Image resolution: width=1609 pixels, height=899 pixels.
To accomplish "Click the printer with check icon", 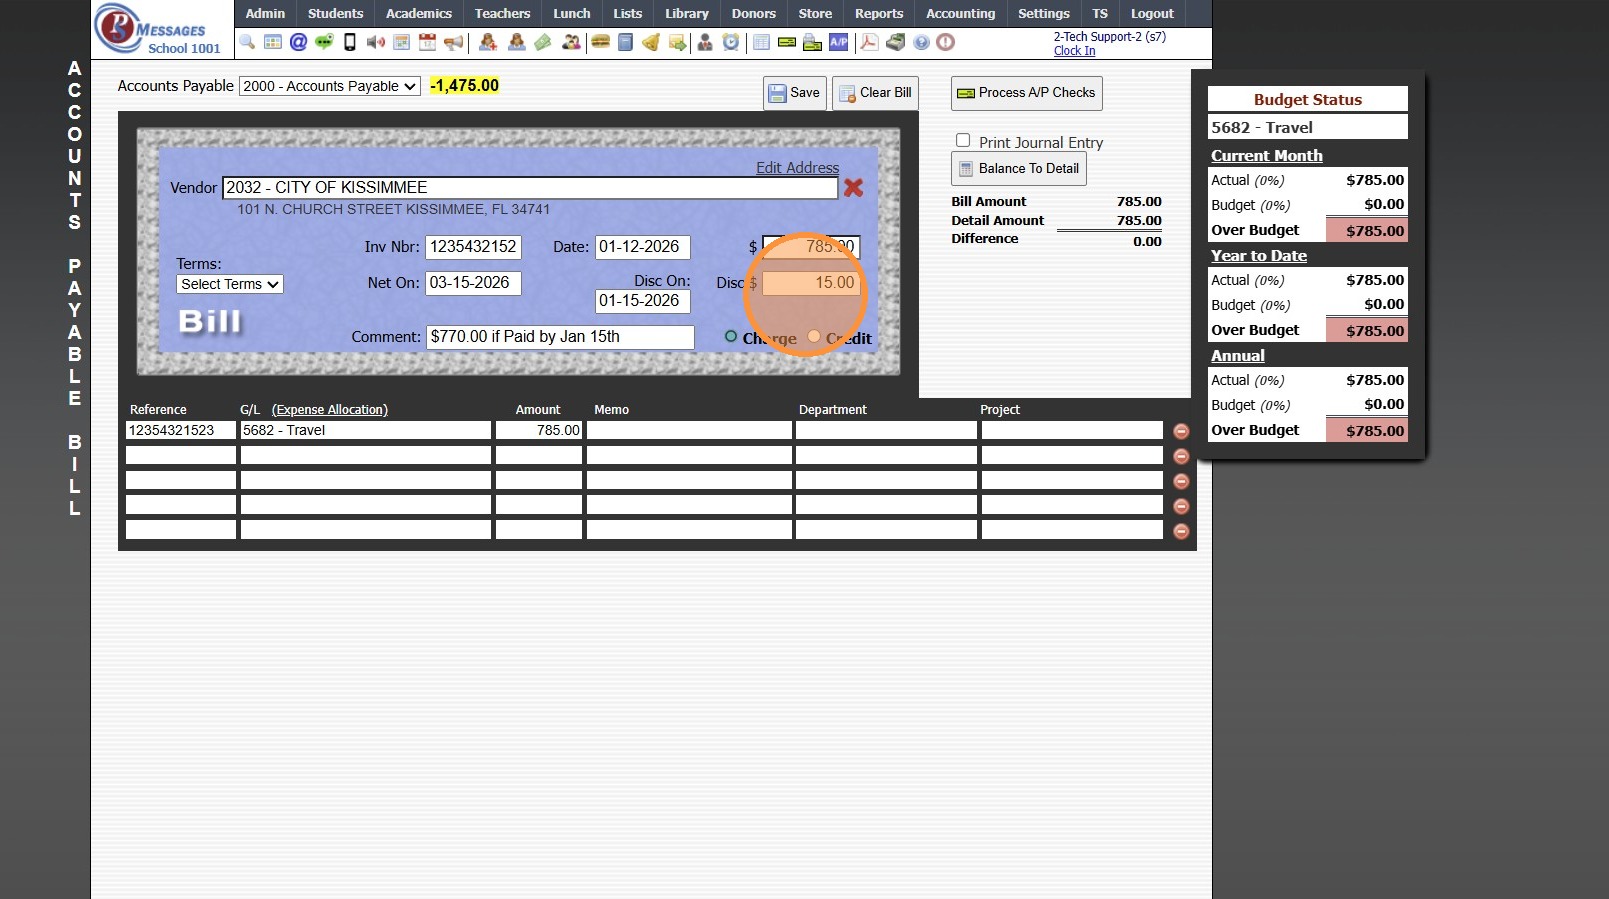I will click(812, 42).
